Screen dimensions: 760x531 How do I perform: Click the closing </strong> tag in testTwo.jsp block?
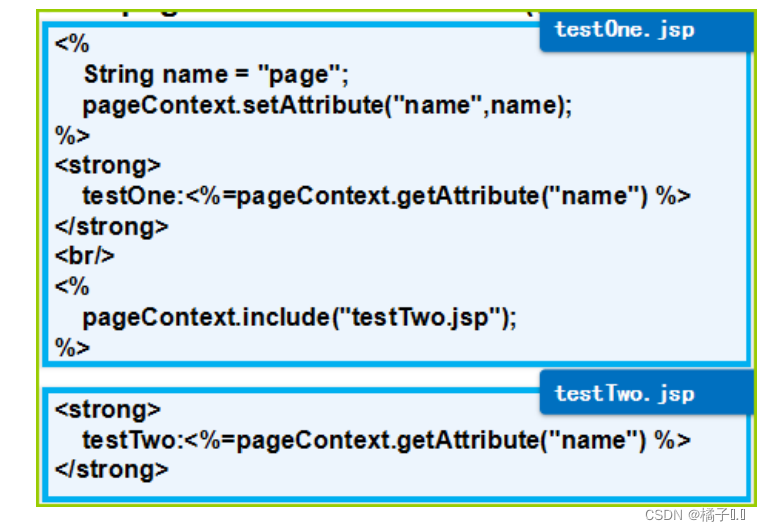[112, 469]
